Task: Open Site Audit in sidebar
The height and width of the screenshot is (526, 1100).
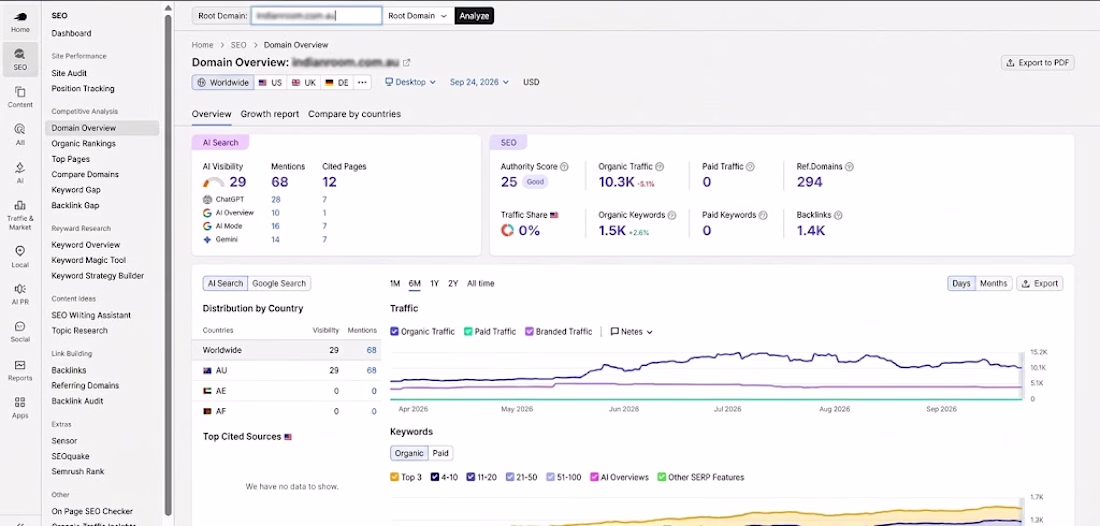Action: pyautogui.click(x=69, y=73)
